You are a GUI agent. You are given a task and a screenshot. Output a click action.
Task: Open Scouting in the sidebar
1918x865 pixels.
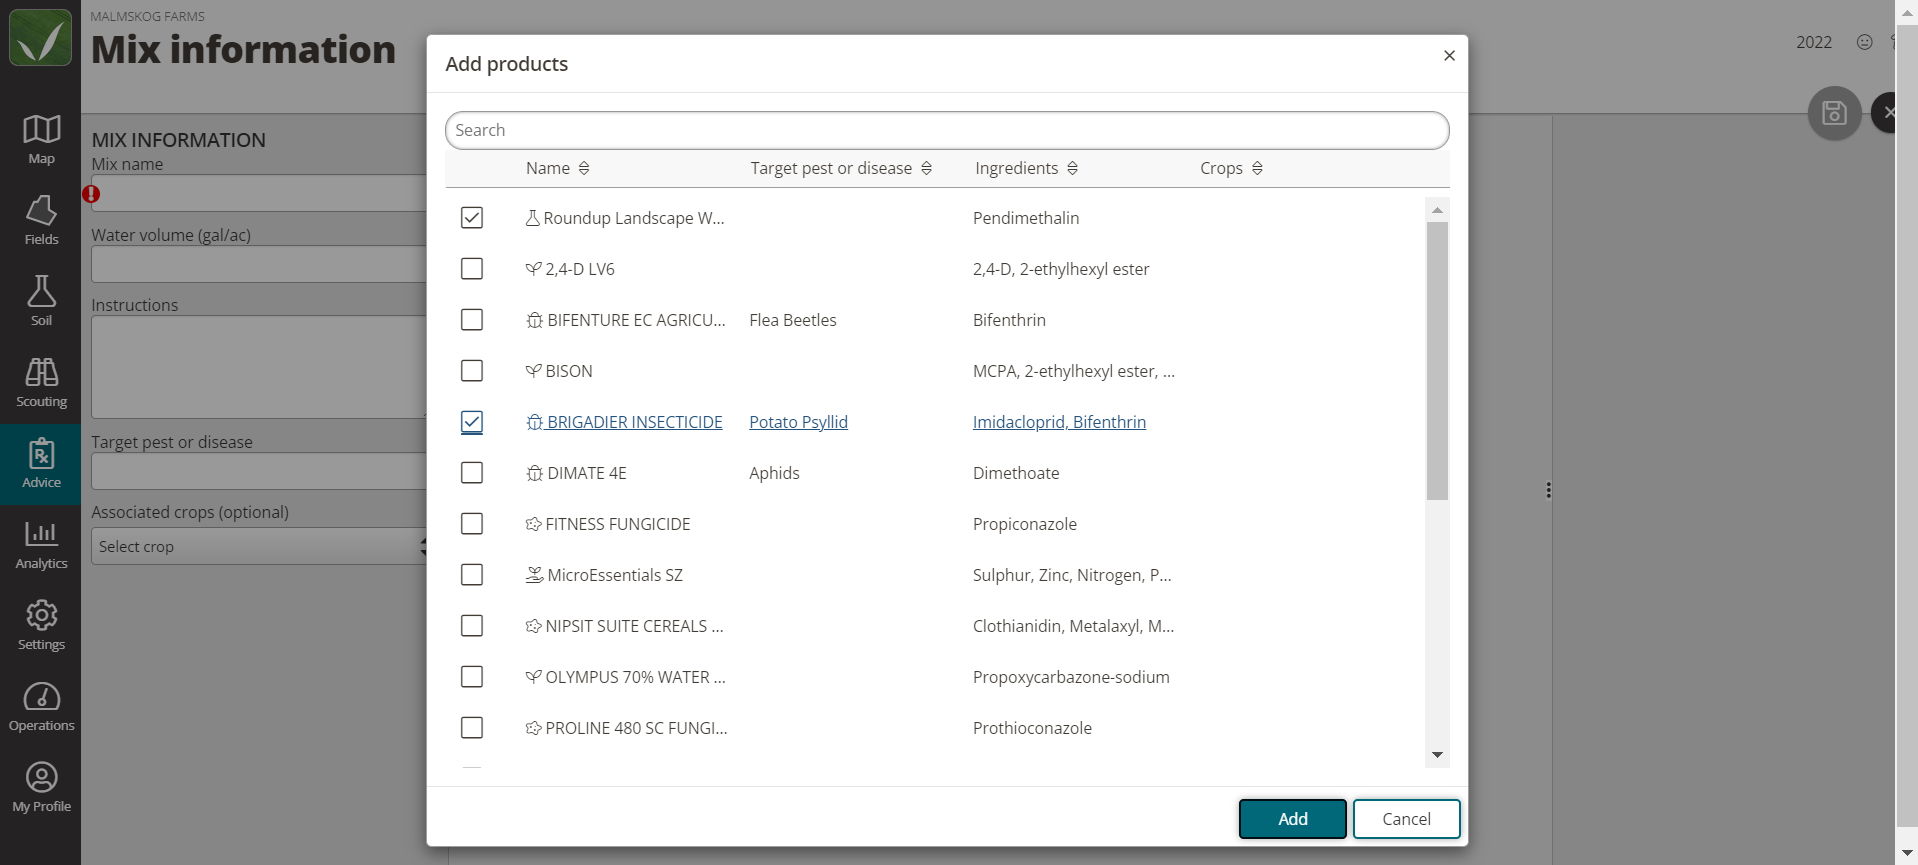tap(41, 383)
